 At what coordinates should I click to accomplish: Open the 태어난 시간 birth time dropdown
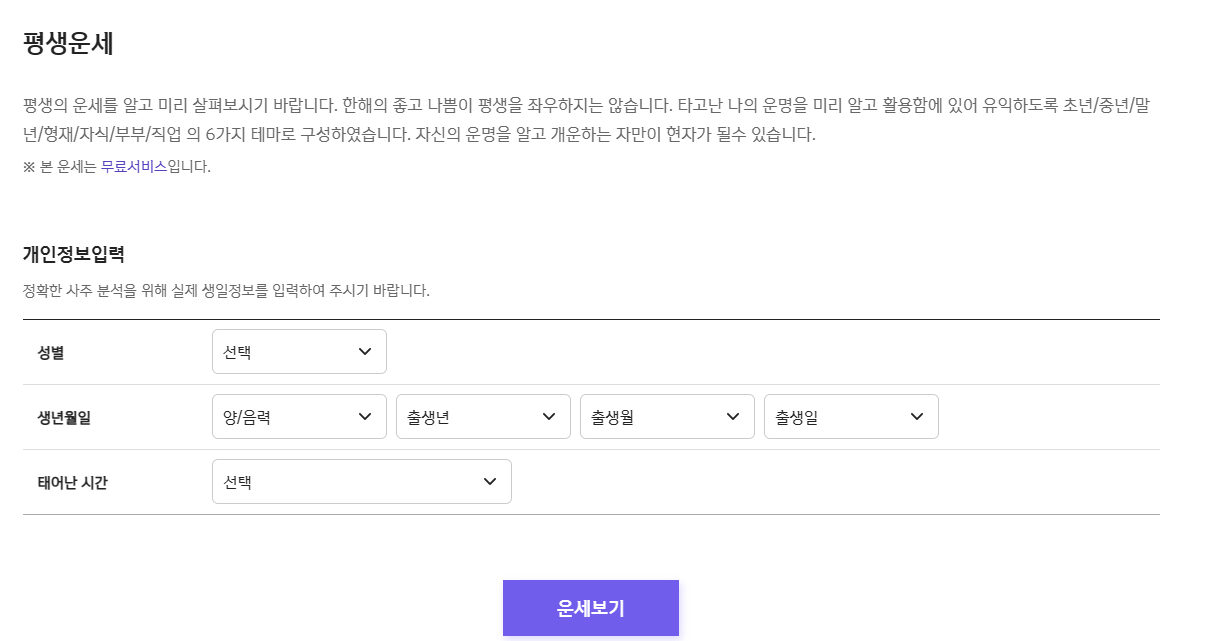pos(362,481)
